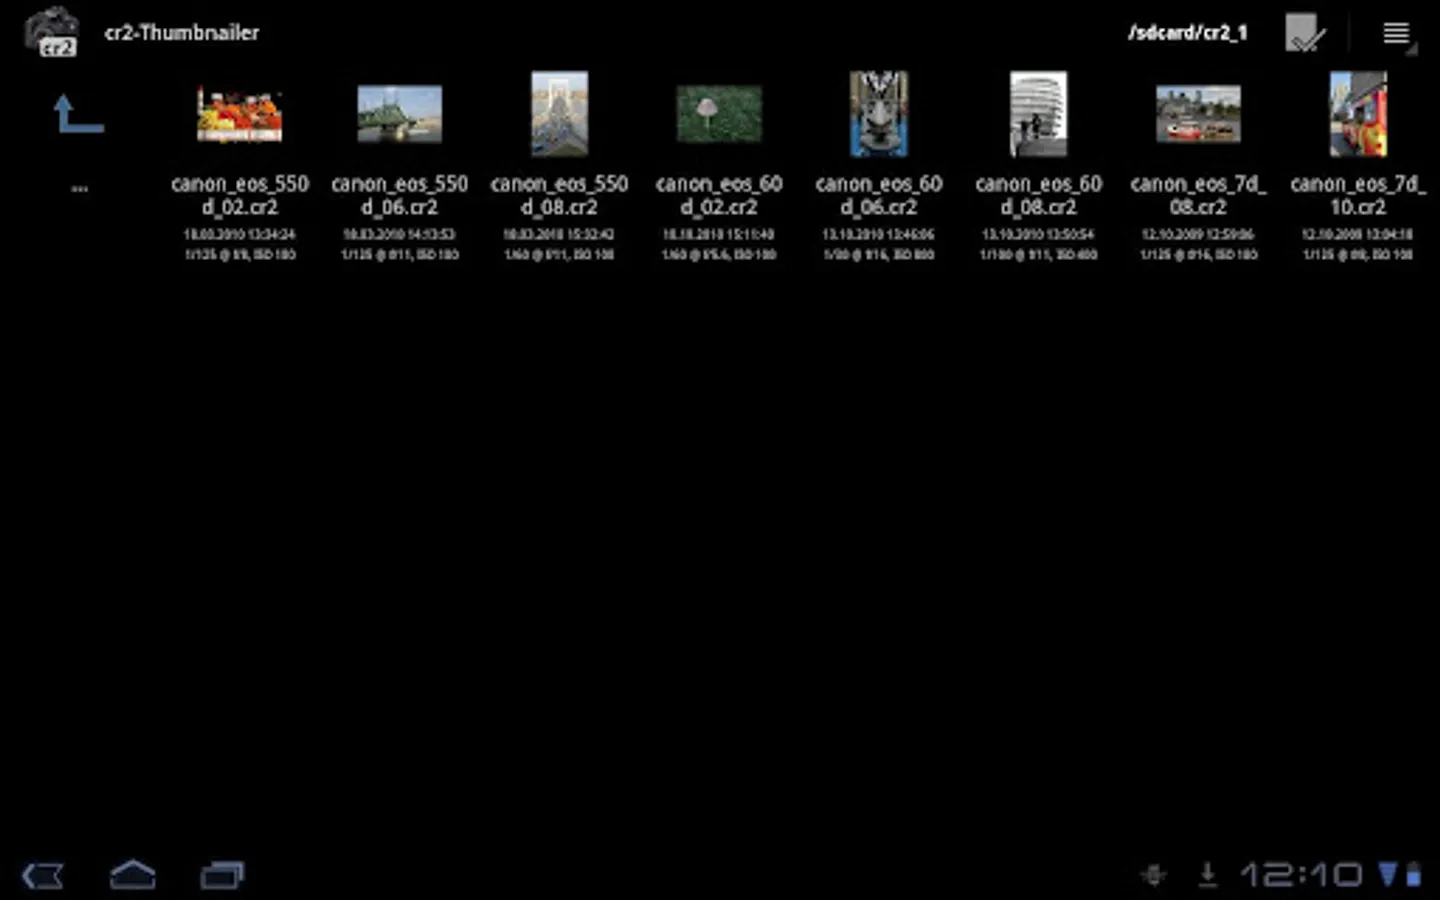Click the /sdcard/cr2_1 path label
Image resolution: width=1440 pixels, height=900 pixels.
click(x=1188, y=33)
